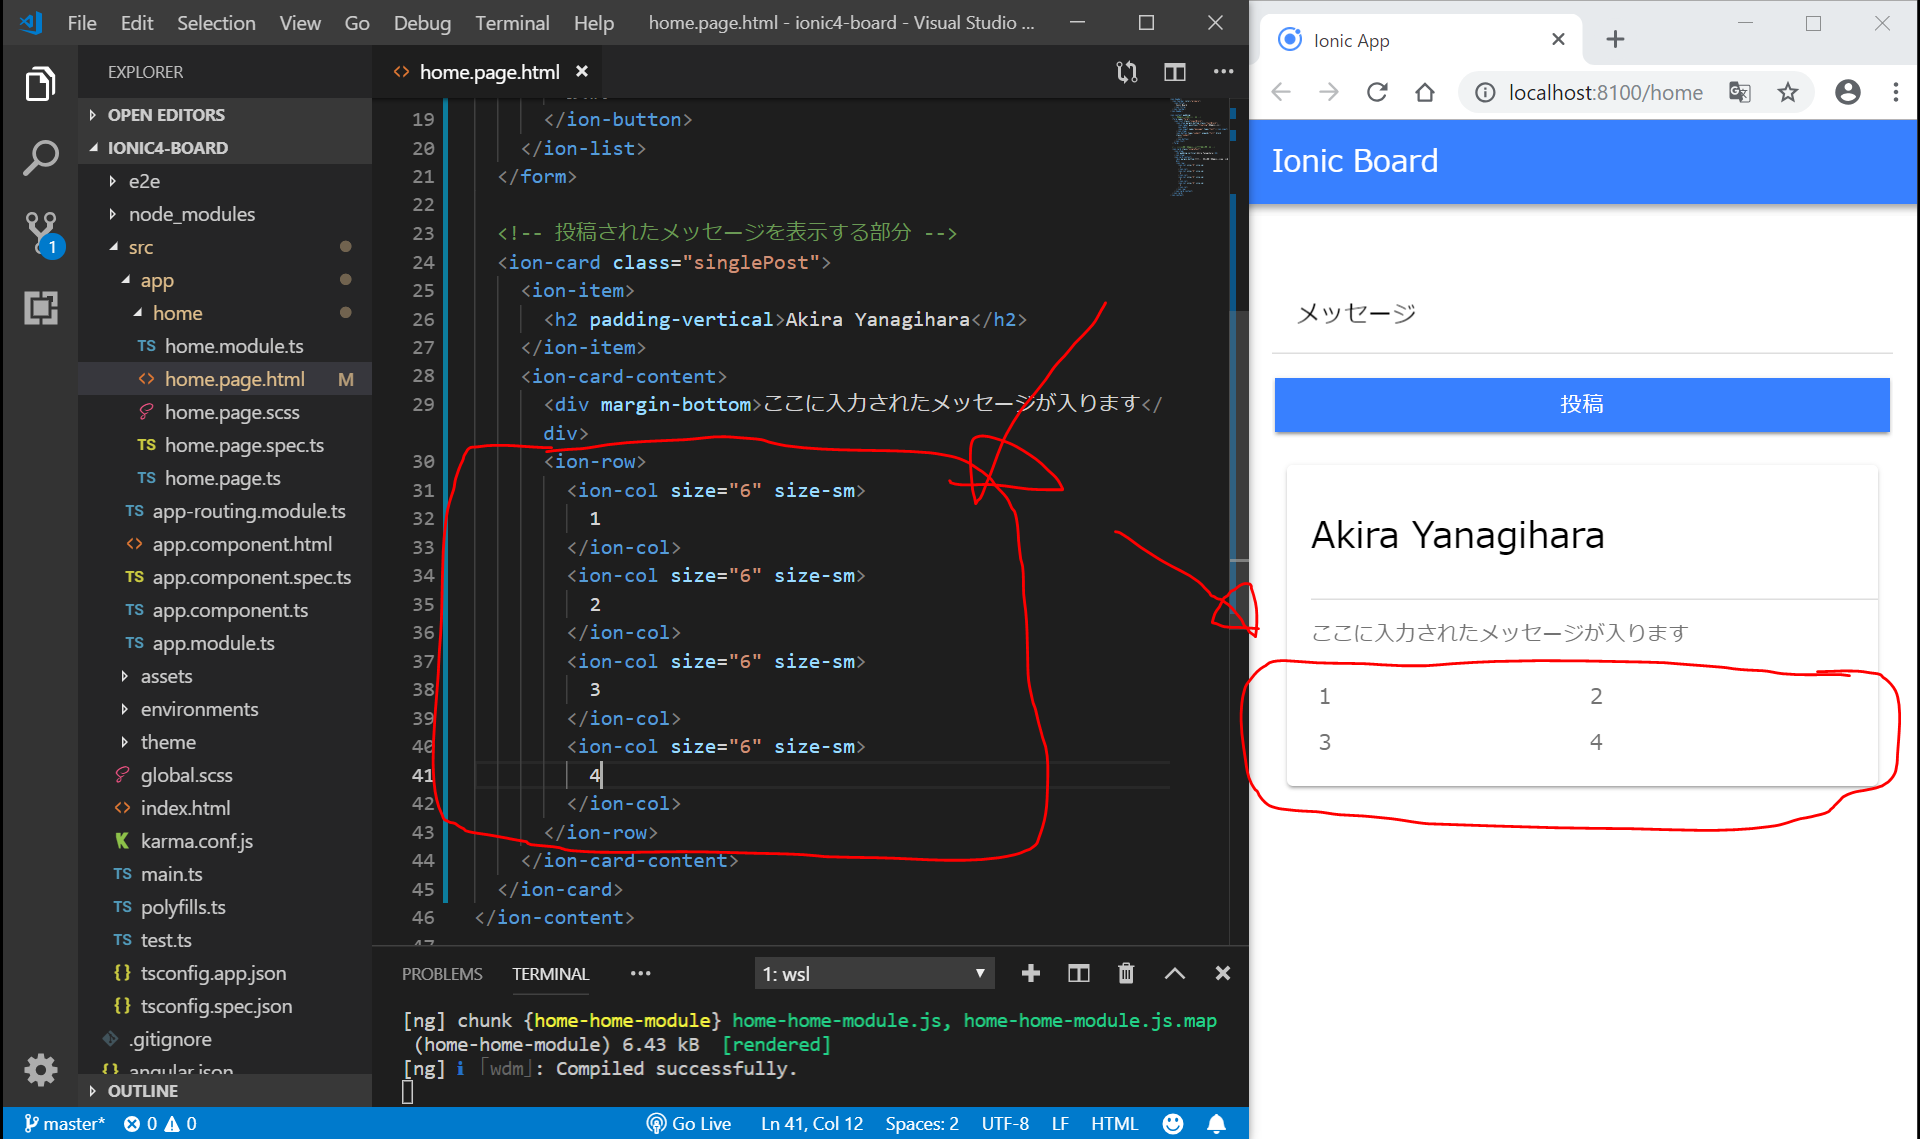1920x1139 pixels.
Task: Maximize terminal panel with chevron up
Action: [1175, 973]
